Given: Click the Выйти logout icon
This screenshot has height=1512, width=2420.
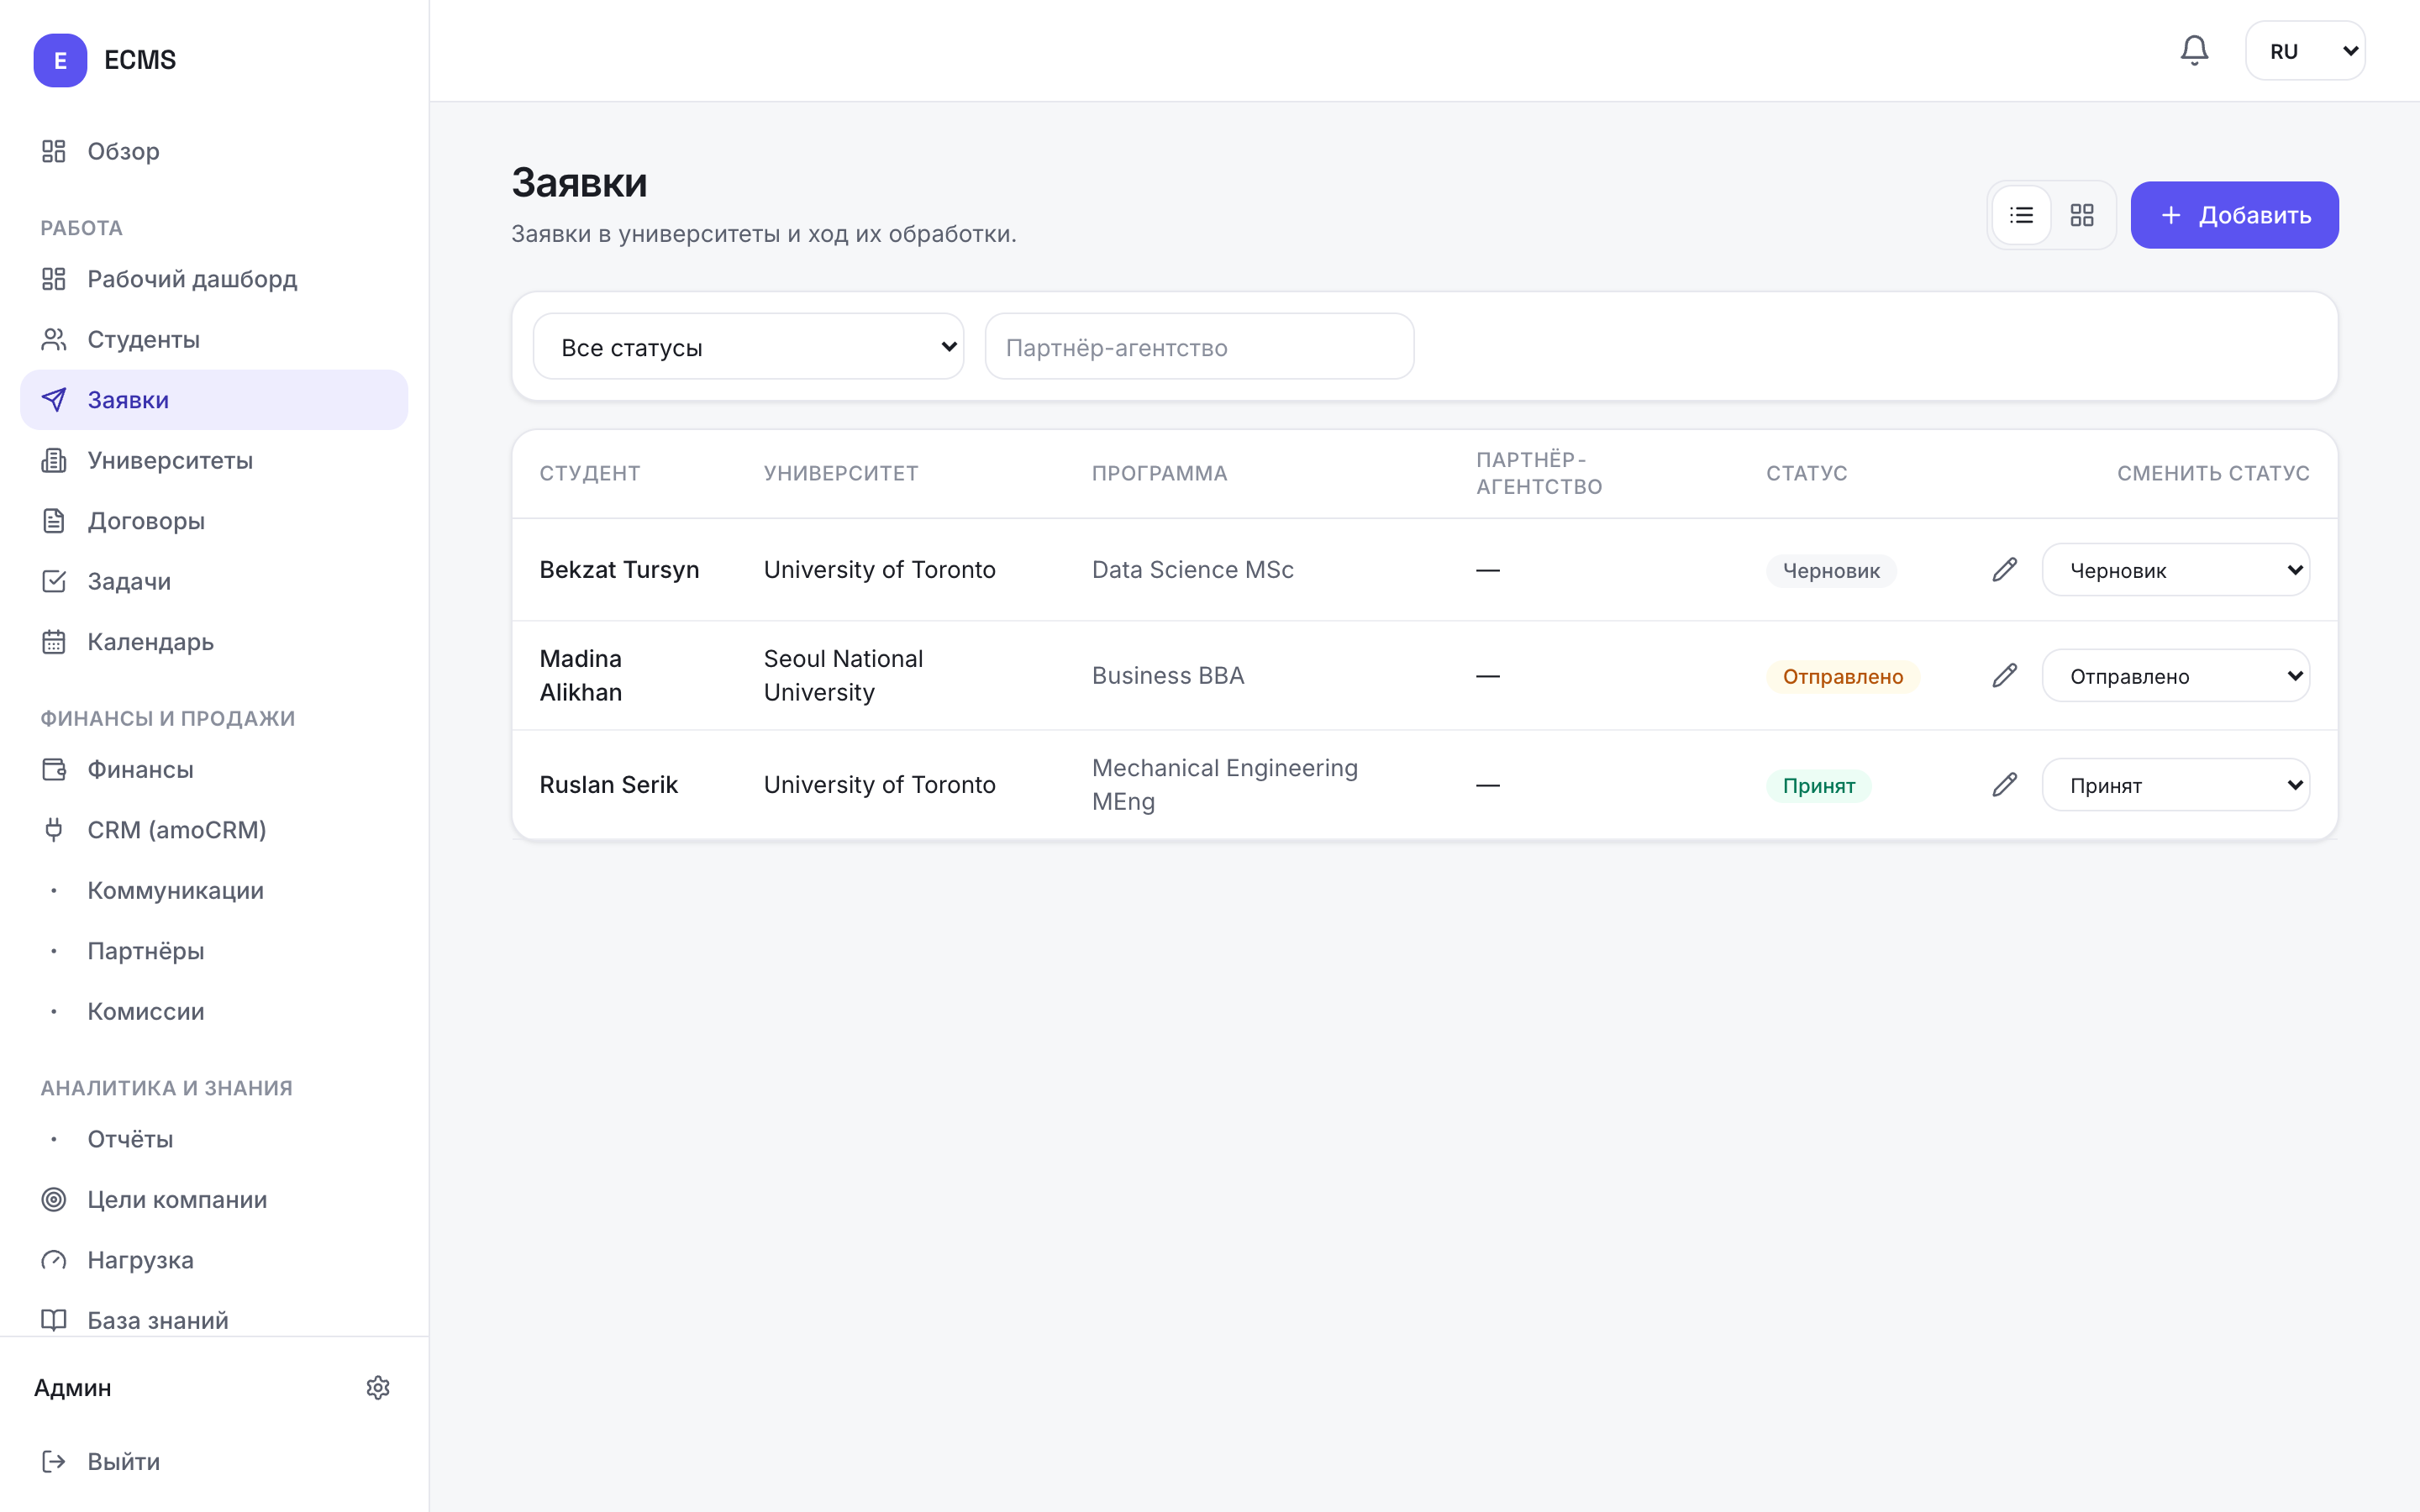Looking at the screenshot, I should 54,1462.
